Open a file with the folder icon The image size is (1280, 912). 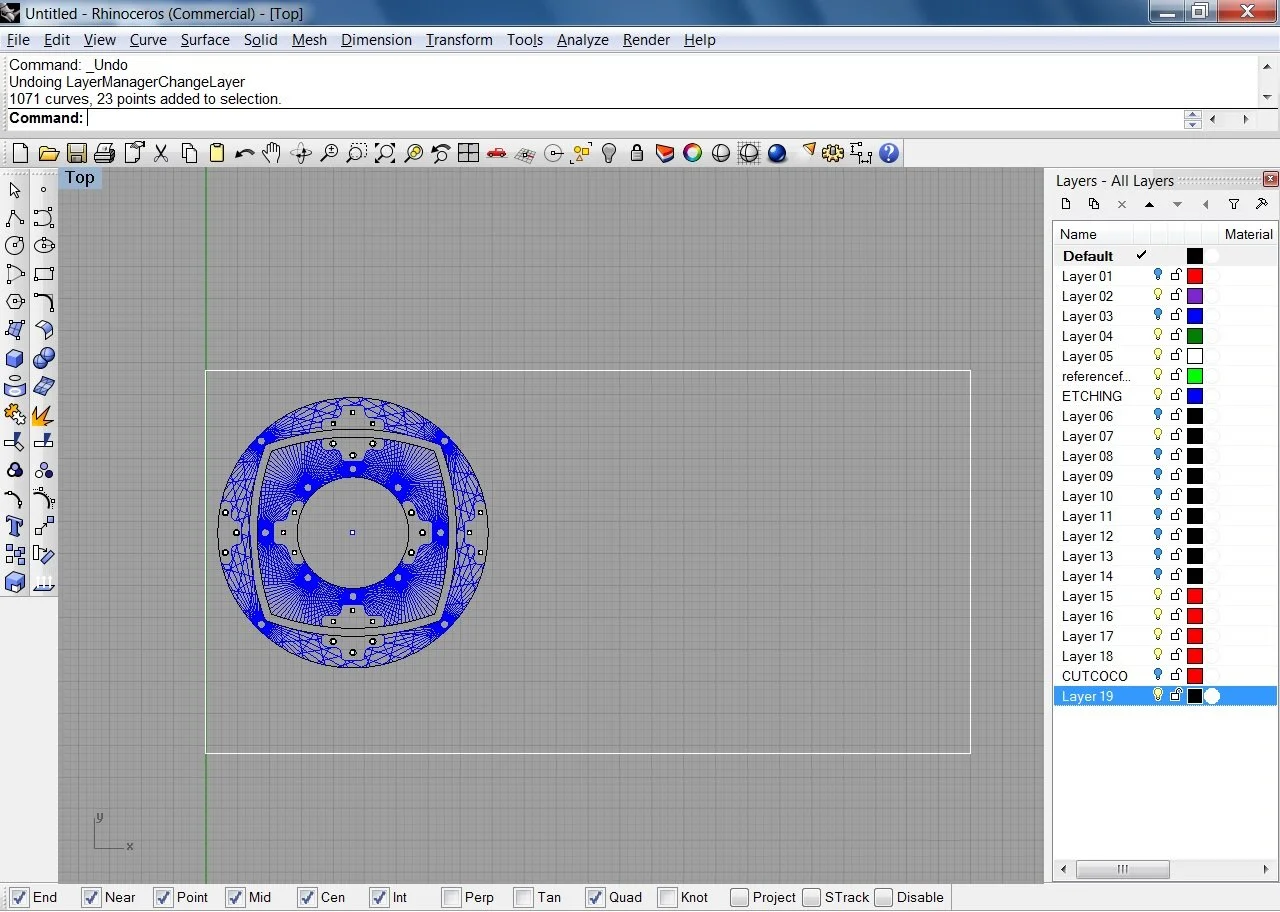coord(48,153)
